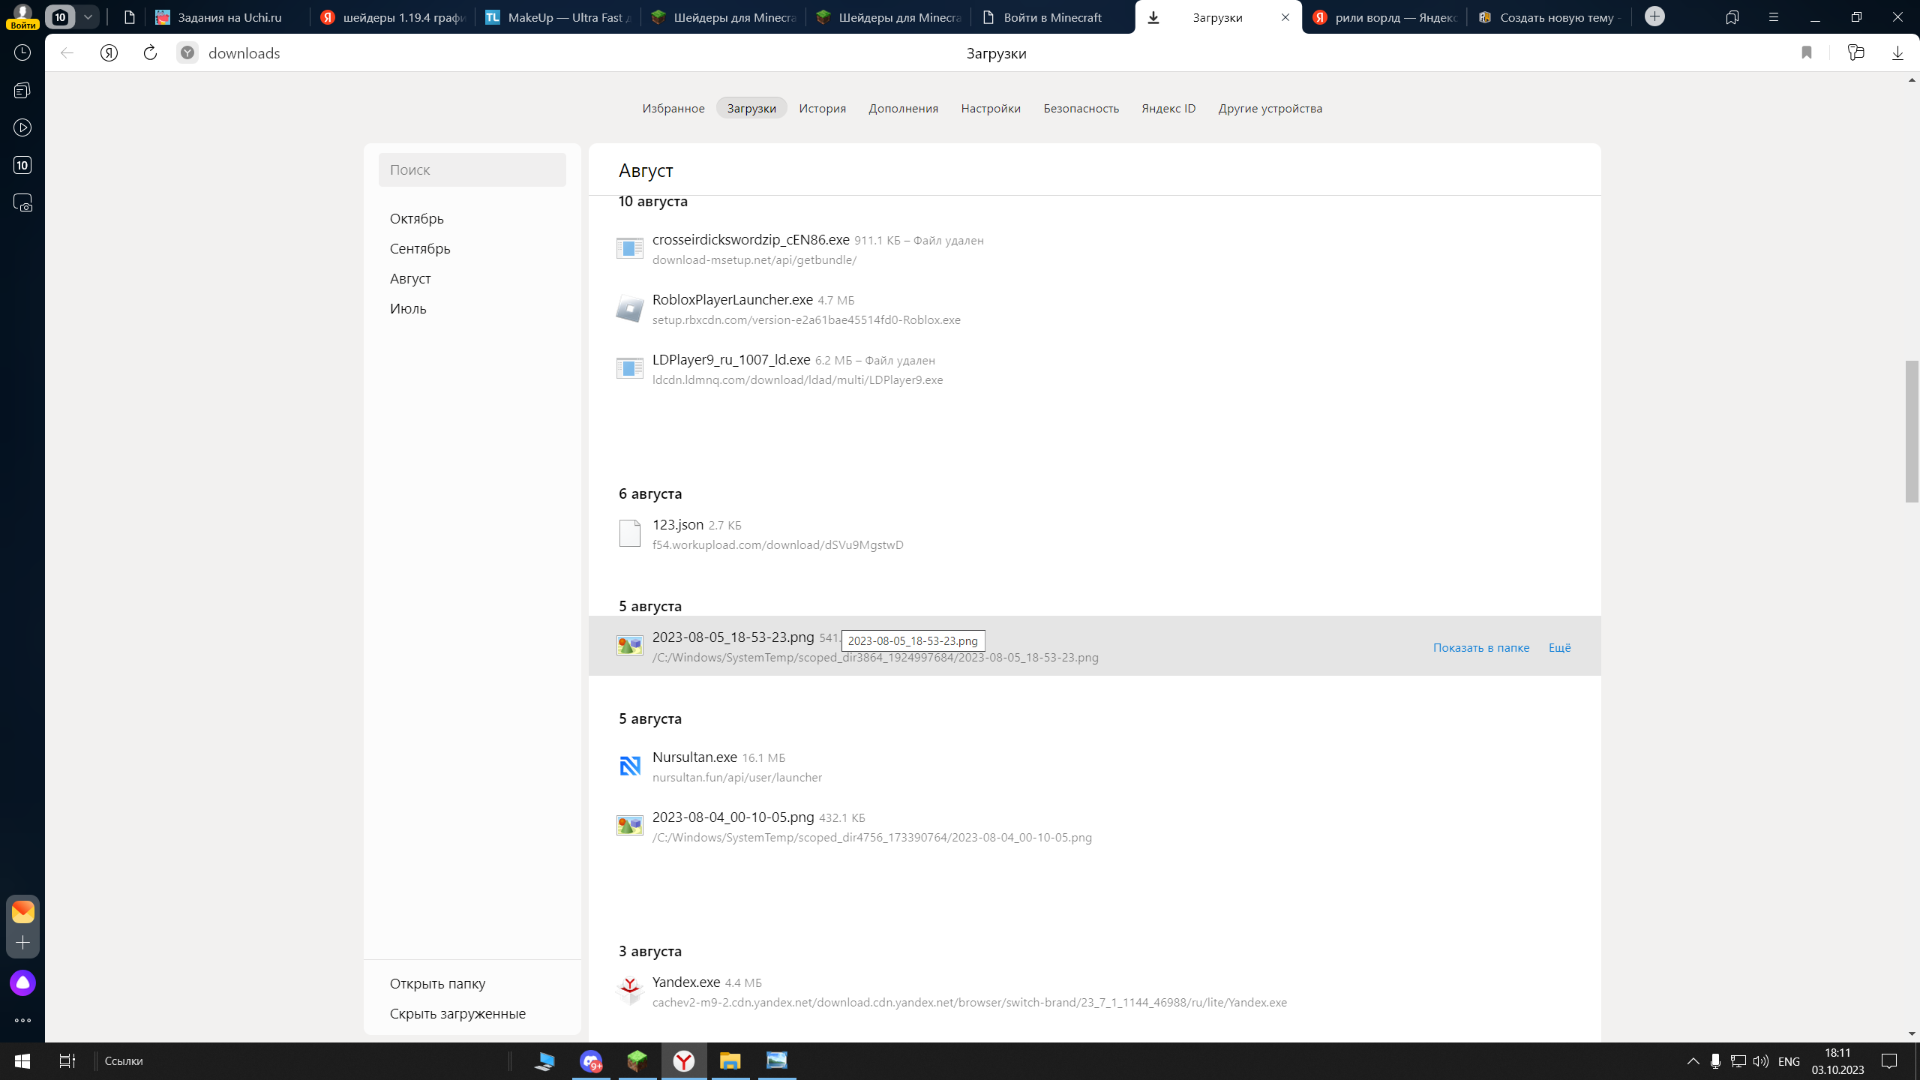Click Открыть папку at the bottom
This screenshot has height=1080, width=1920.
tap(437, 984)
